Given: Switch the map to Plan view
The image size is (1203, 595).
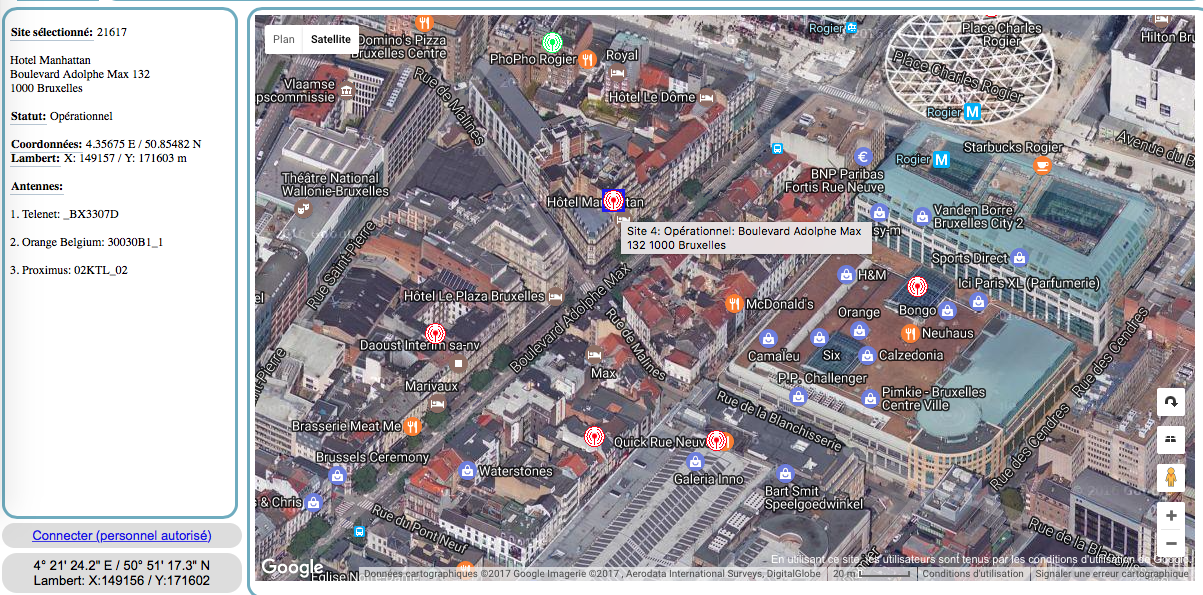Looking at the screenshot, I should click(284, 39).
